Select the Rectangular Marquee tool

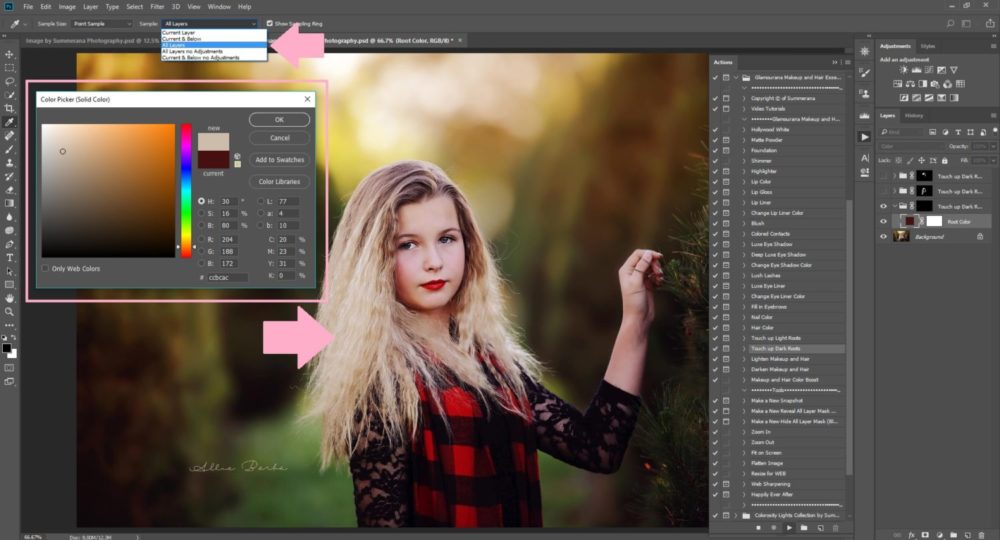[x=10, y=68]
